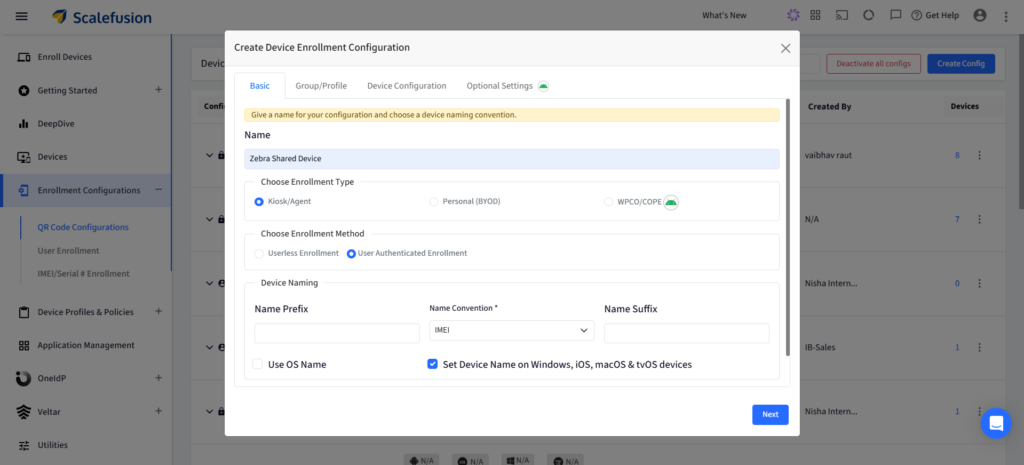
Task: Open row options for N/A config
Action: pyautogui.click(x=979, y=219)
